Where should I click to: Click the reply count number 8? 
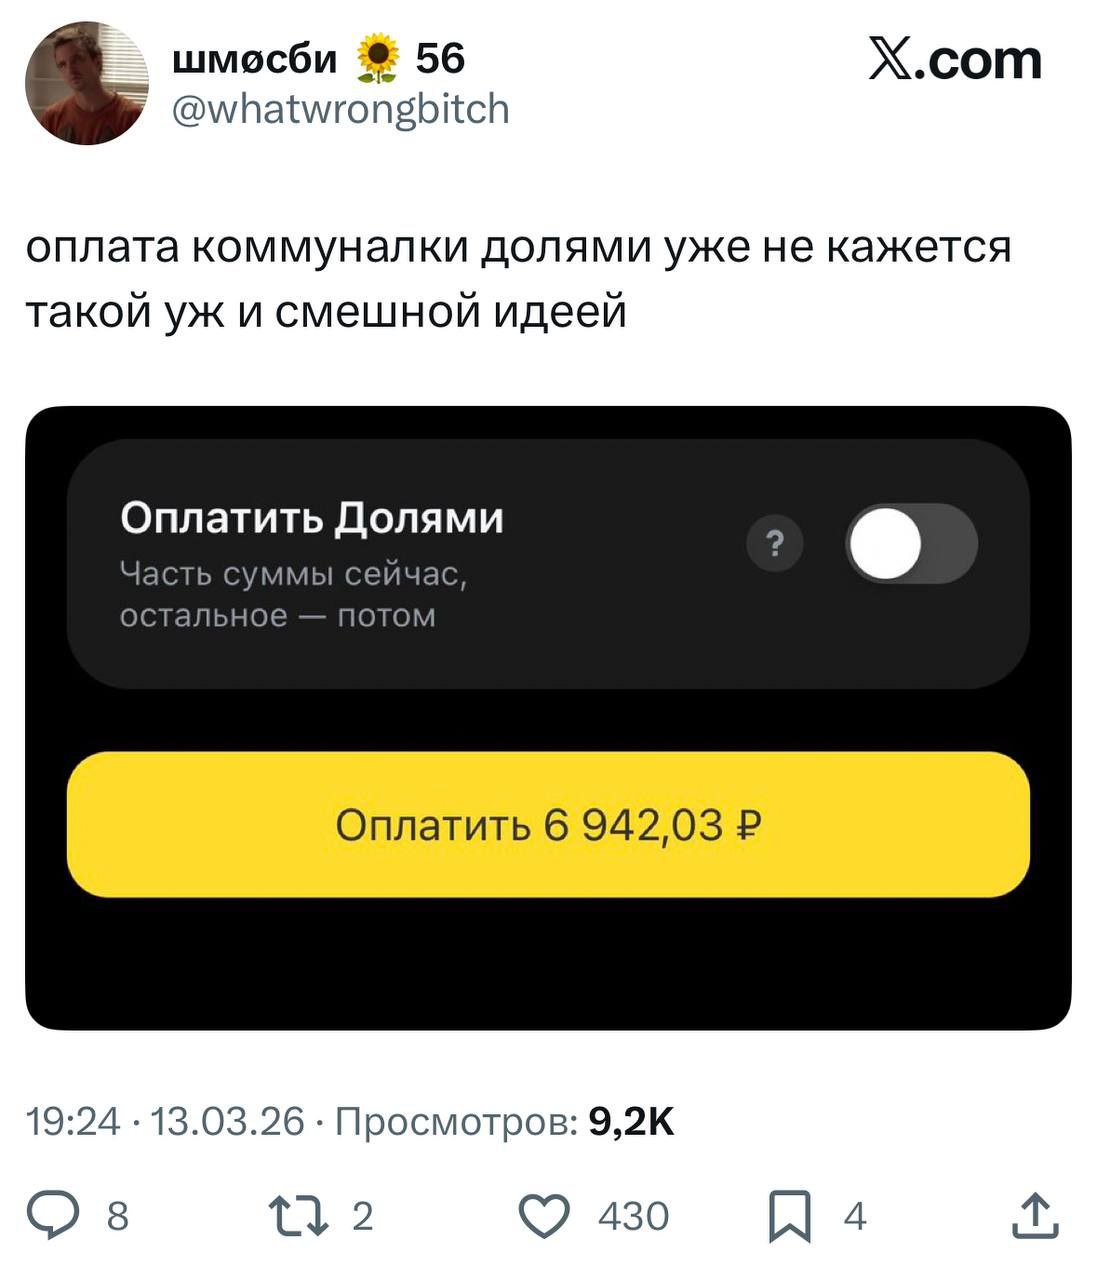(x=118, y=1216)
